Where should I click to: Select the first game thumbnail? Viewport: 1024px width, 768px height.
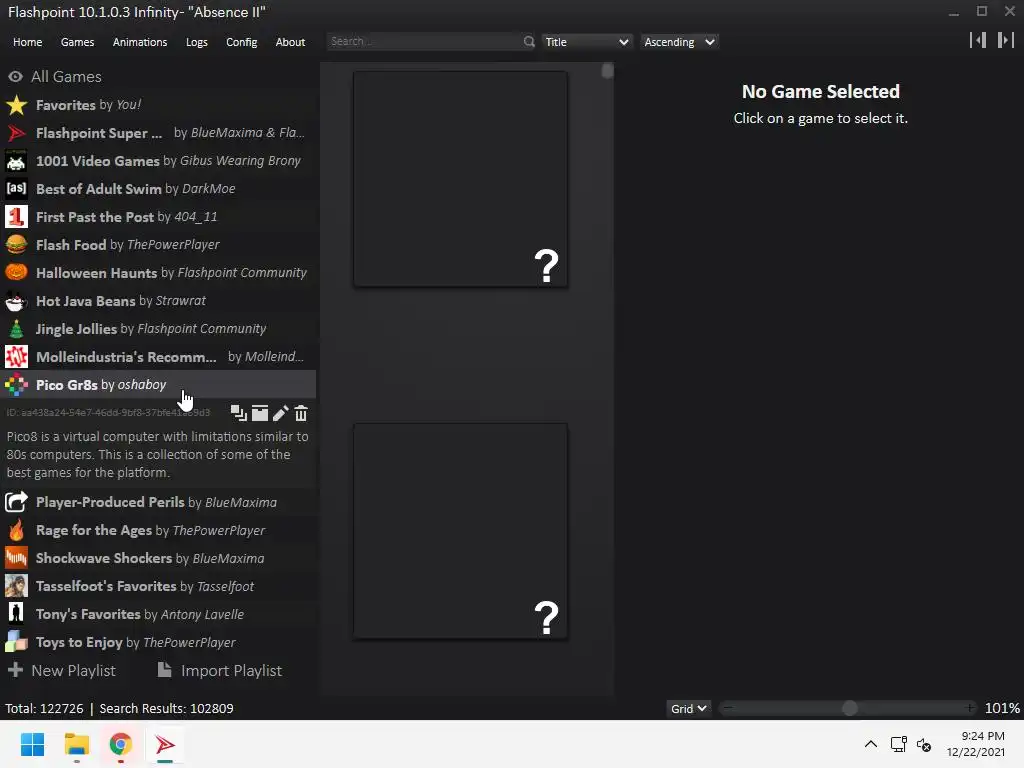[x=460, y=179]
